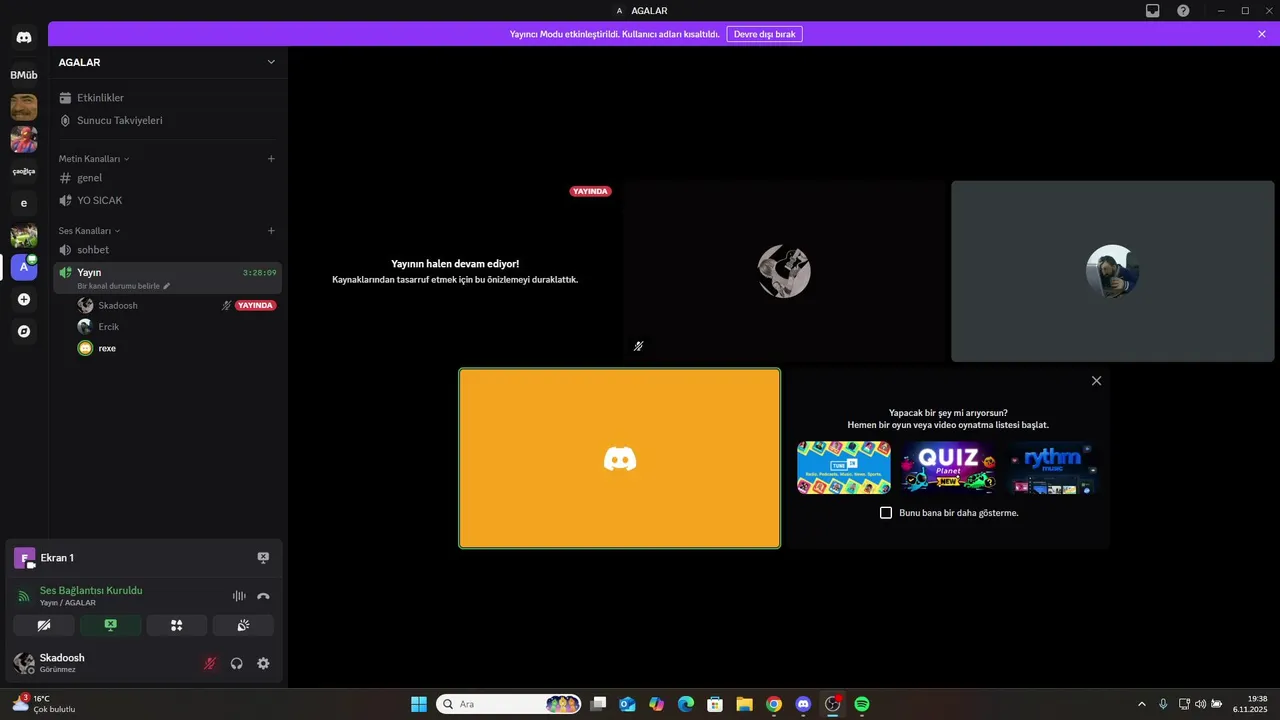Open the YO SICAK channel

(168, 200)
